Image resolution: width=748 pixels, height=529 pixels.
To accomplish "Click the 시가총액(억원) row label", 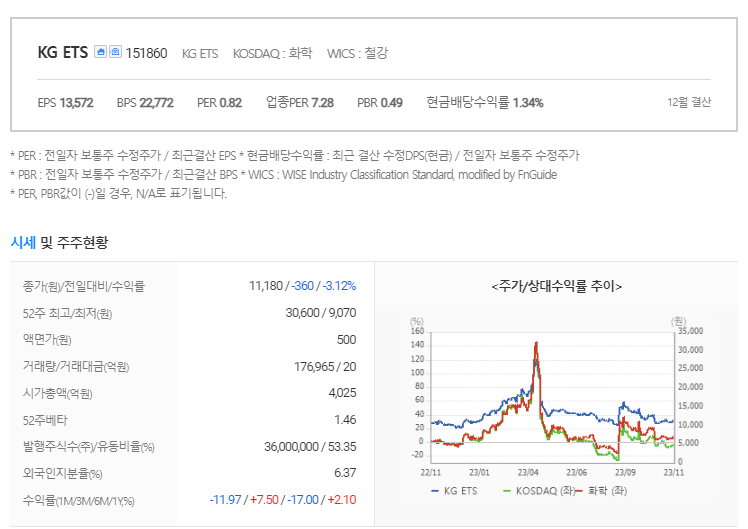I will [x=57, y=393].
